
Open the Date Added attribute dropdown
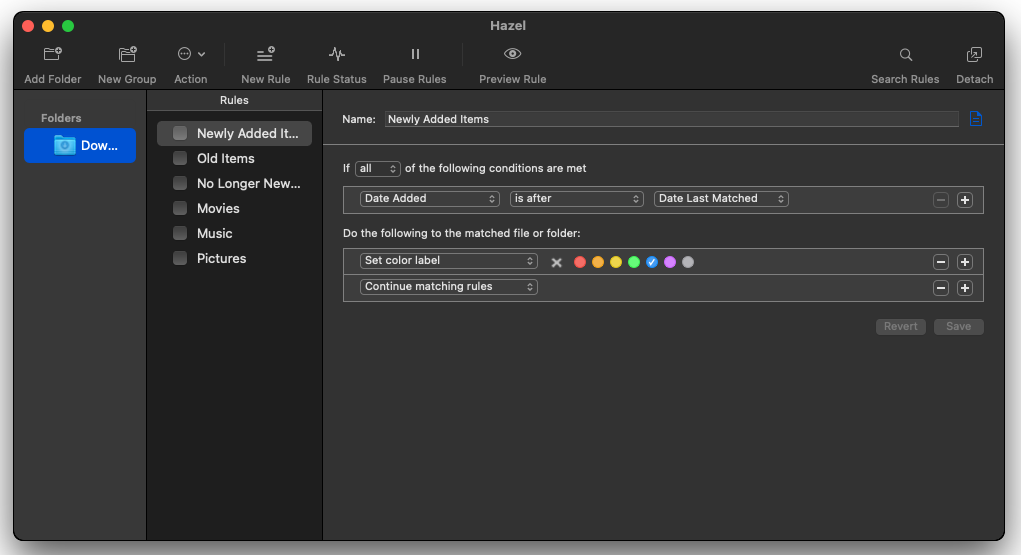point(430,199)
